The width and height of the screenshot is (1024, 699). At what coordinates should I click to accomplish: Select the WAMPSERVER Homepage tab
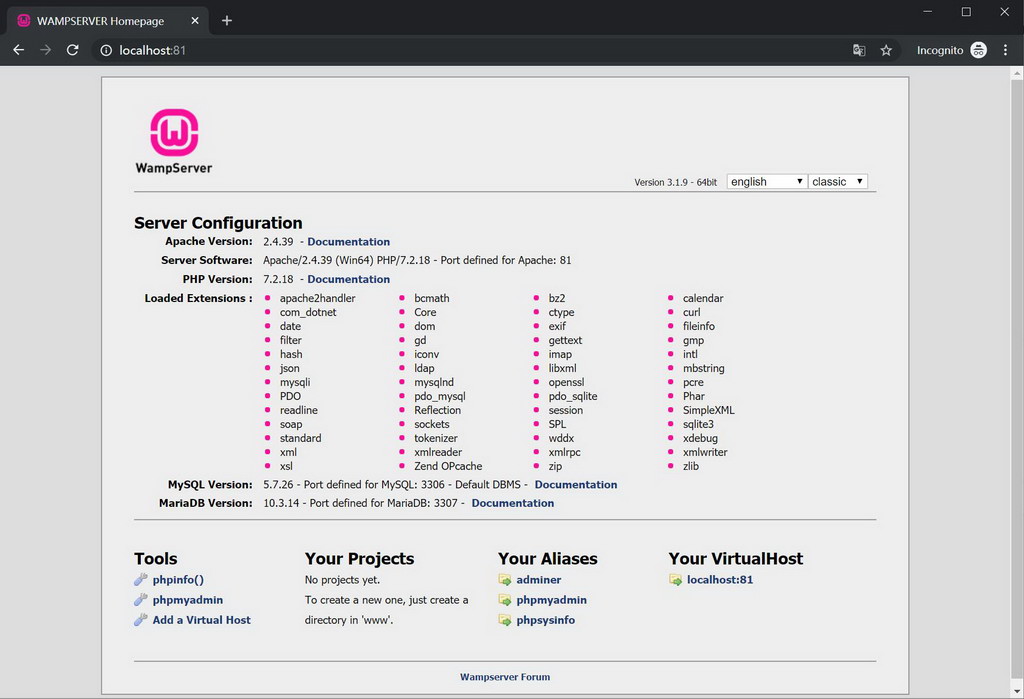108,21
